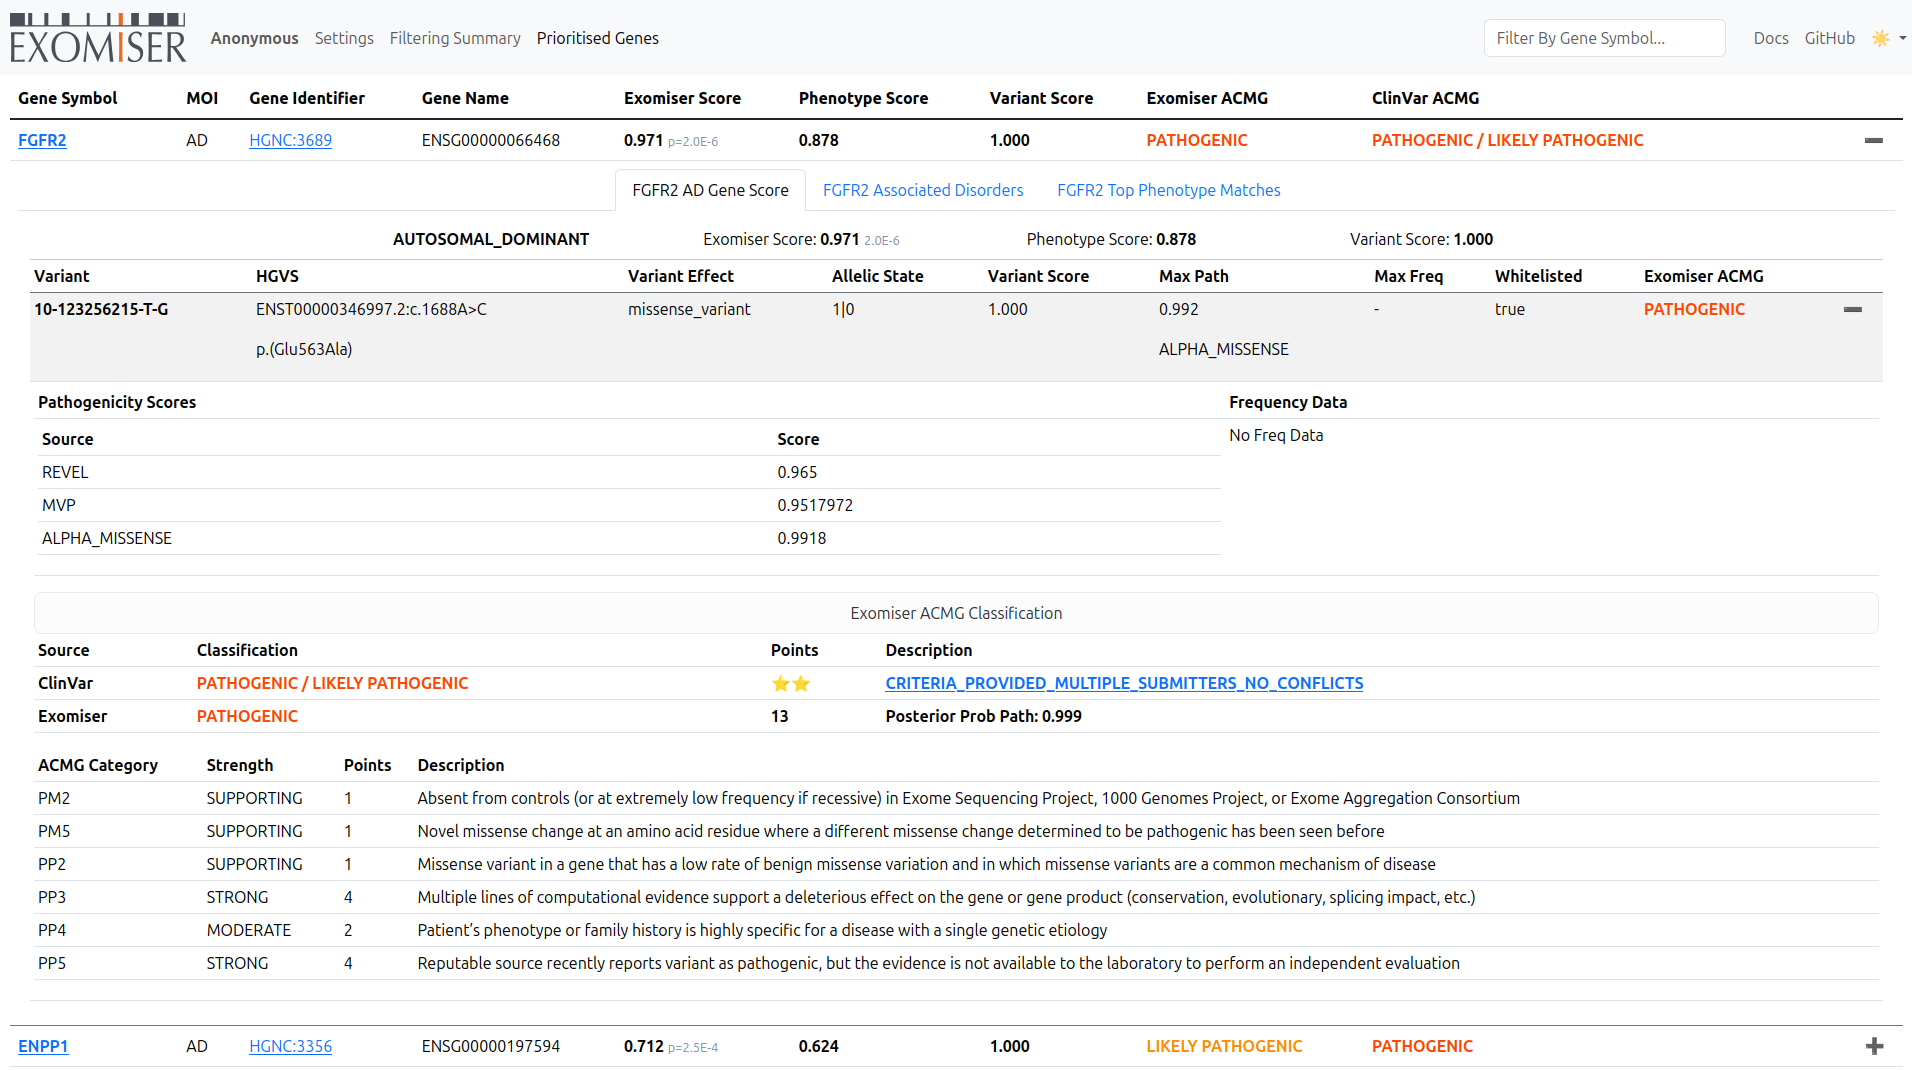This screenshot has height=1070, width=1912.
Task: Click the PP4 ACMG category cell
Action: click(x=52, y=930)
